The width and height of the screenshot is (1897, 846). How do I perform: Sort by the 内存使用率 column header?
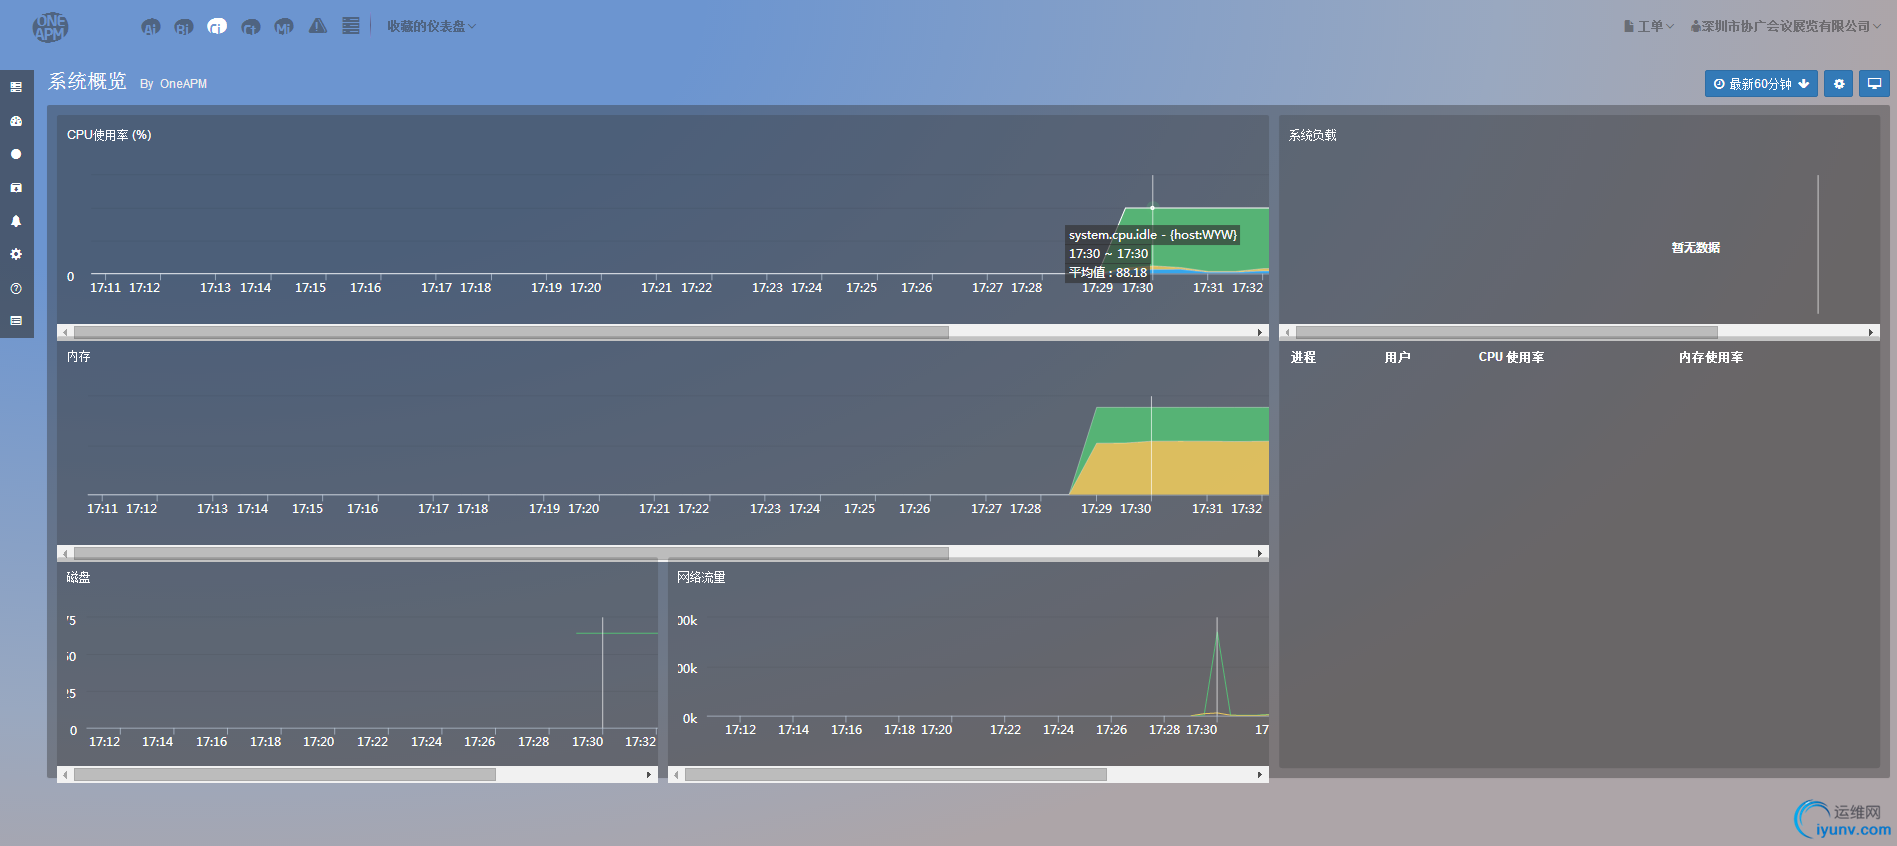[x=1711, y=357]
